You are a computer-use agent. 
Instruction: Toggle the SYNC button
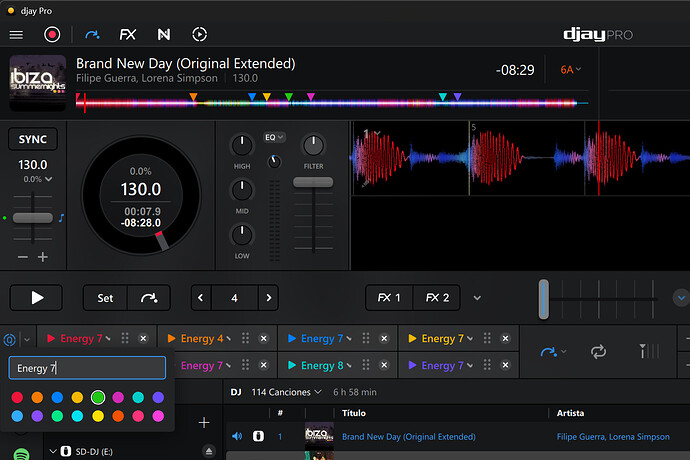coord(33,139)
